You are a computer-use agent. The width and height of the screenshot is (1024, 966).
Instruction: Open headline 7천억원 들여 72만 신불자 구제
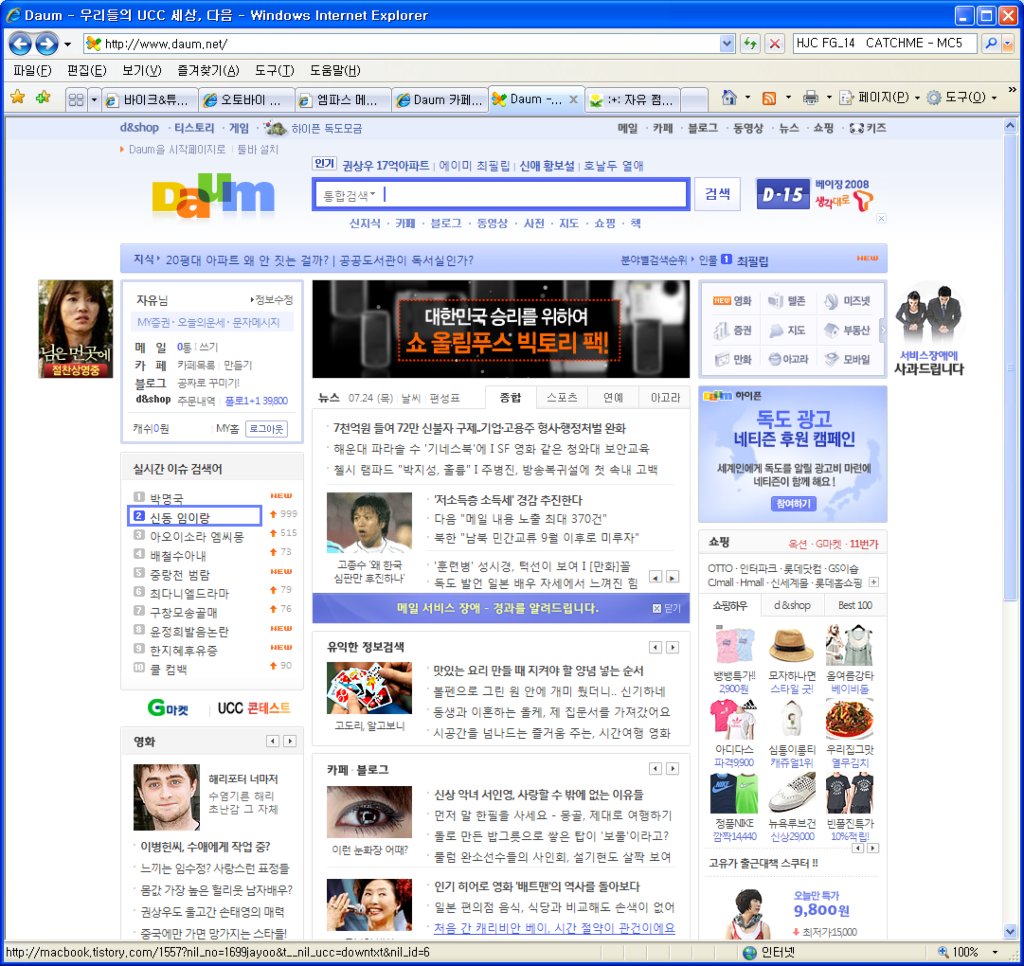(x=479, y=428)
